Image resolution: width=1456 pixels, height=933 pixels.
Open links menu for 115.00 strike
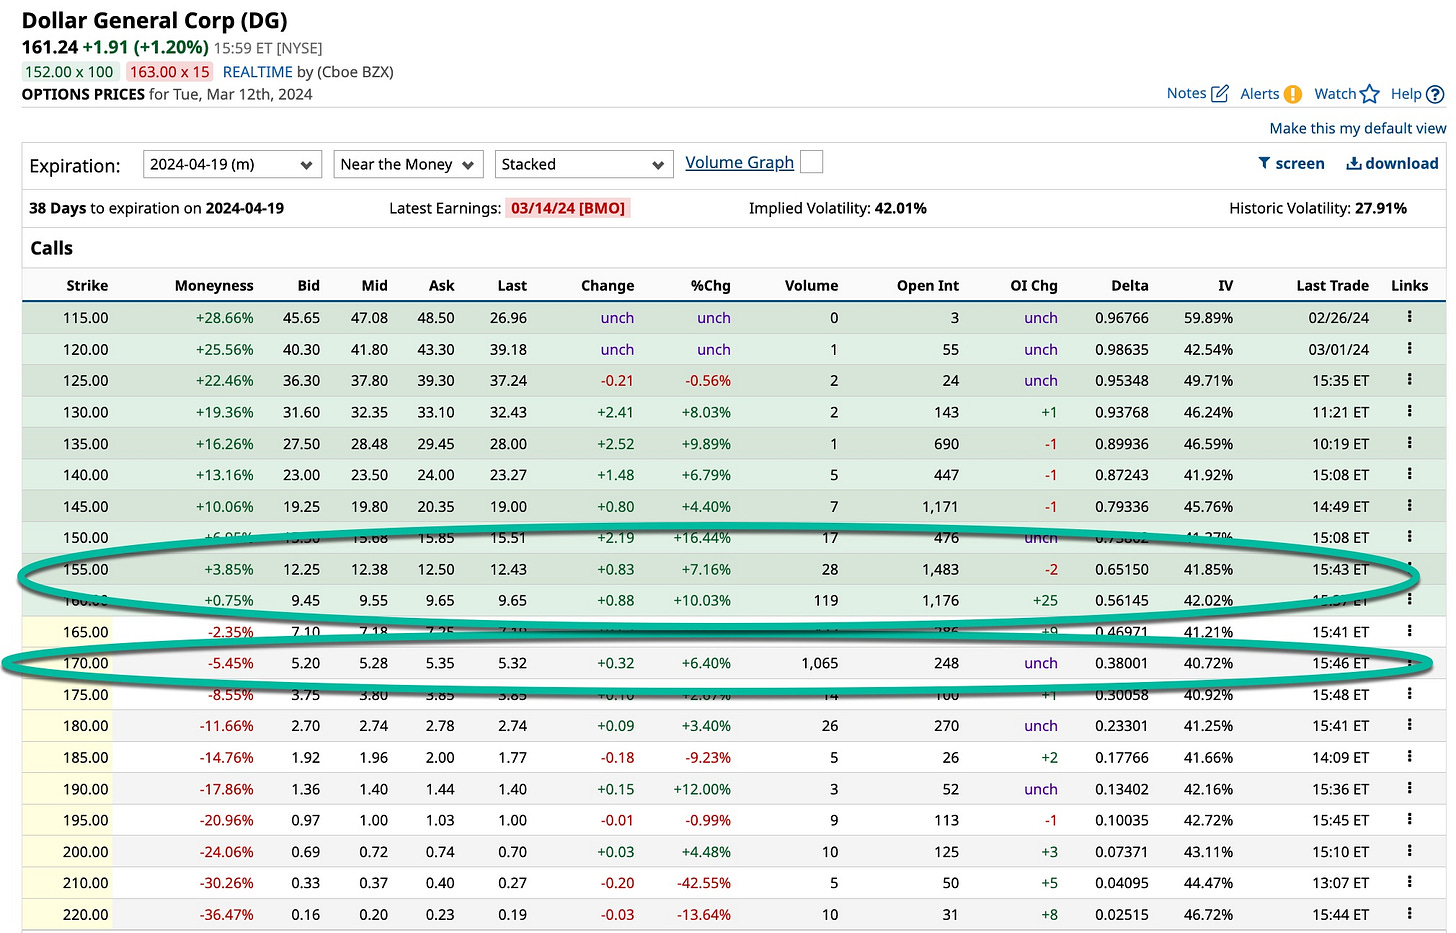pyautogui.click(x=1409, y=317)
